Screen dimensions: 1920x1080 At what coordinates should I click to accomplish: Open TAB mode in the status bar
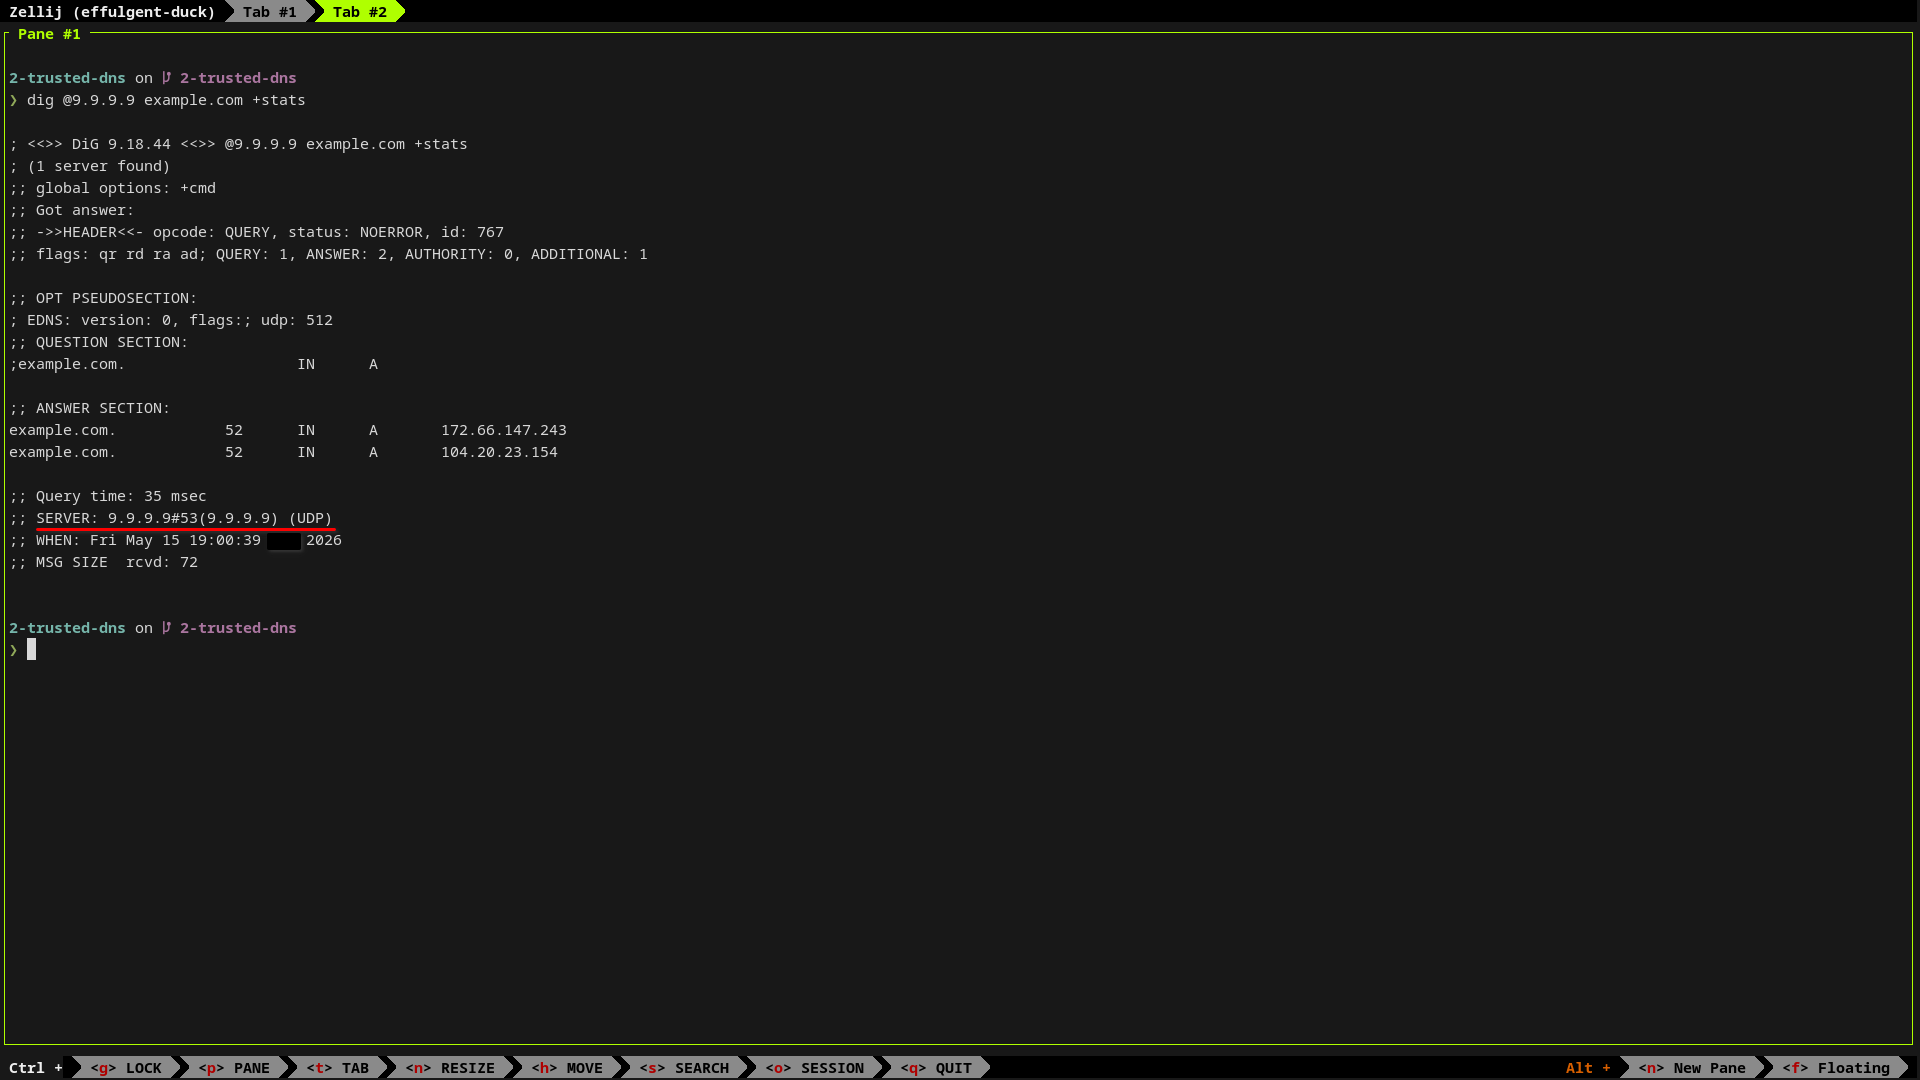coord(338,1068)
